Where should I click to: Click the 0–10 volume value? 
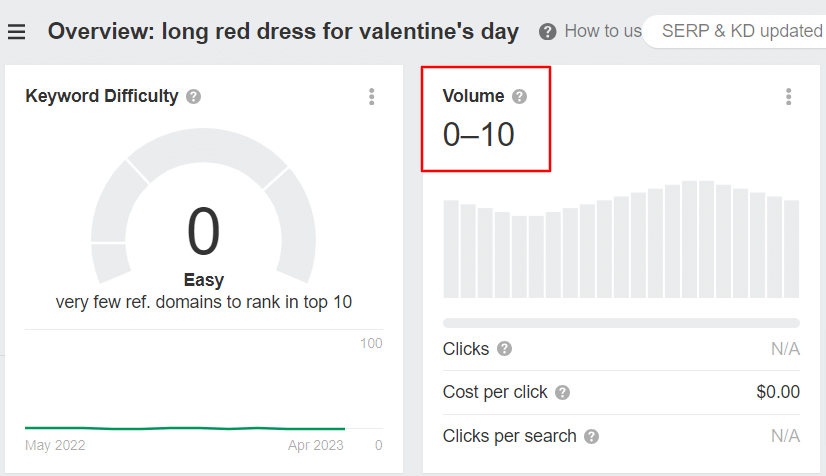pyautogui.click(x=478, y=135)
